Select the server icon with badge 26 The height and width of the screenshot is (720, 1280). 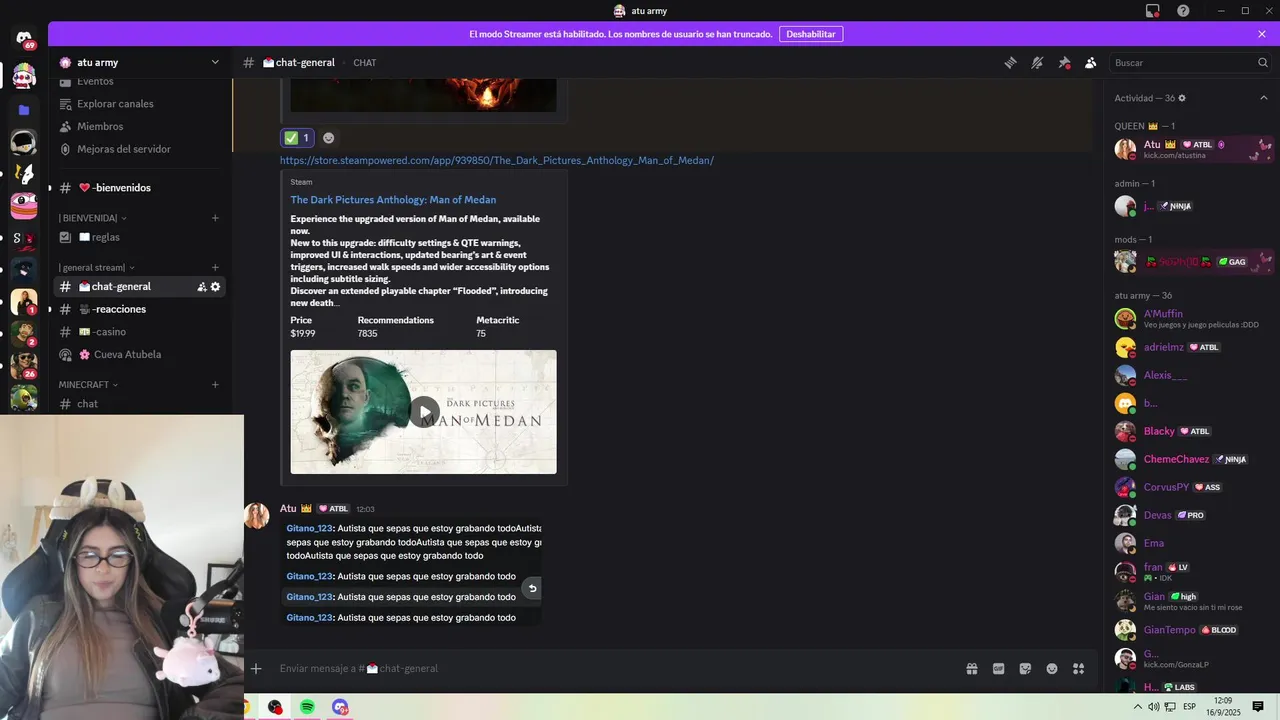24,366
